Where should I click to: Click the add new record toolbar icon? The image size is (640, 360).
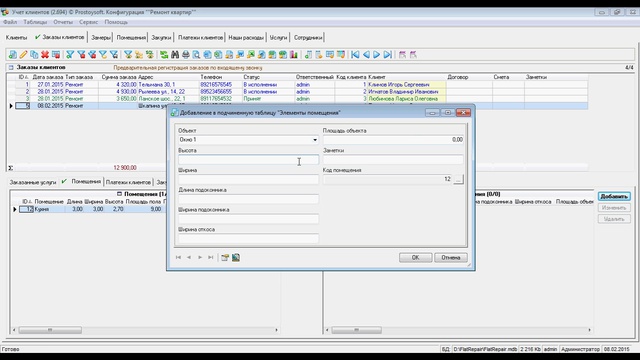(13, 54)
